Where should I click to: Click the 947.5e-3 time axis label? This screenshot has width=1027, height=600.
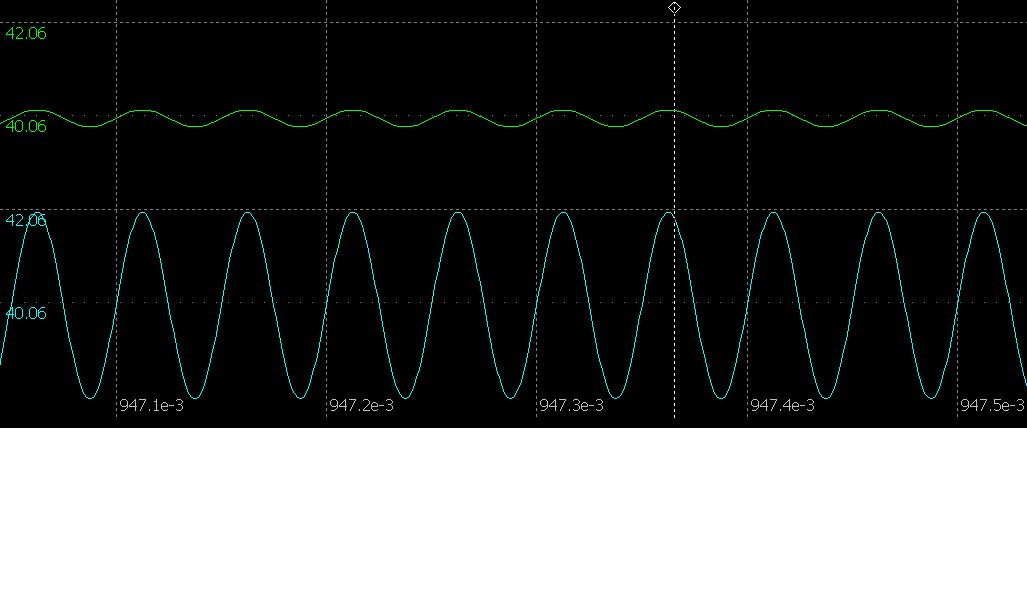(992, 405)
